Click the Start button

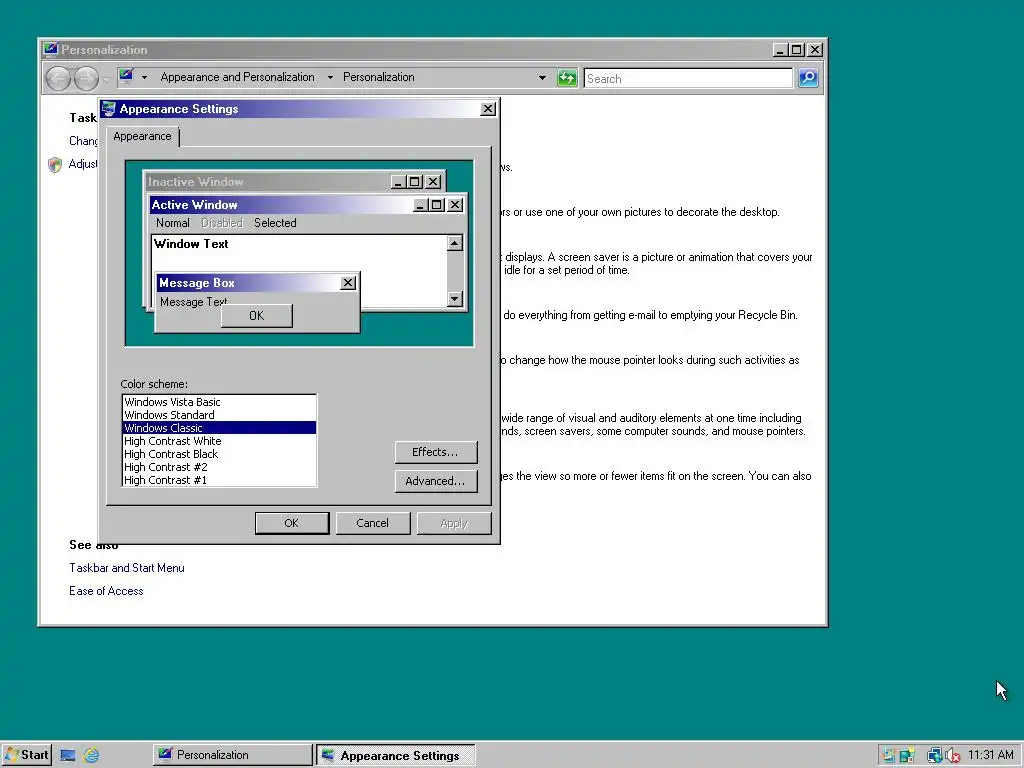coord(26,755)
